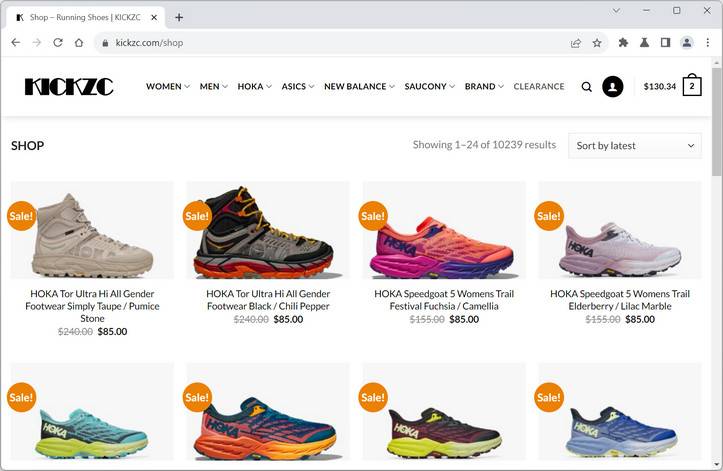Bookmark this page with the star icon
The width and height of the screenshot is (723, 471).
point(597,43)
